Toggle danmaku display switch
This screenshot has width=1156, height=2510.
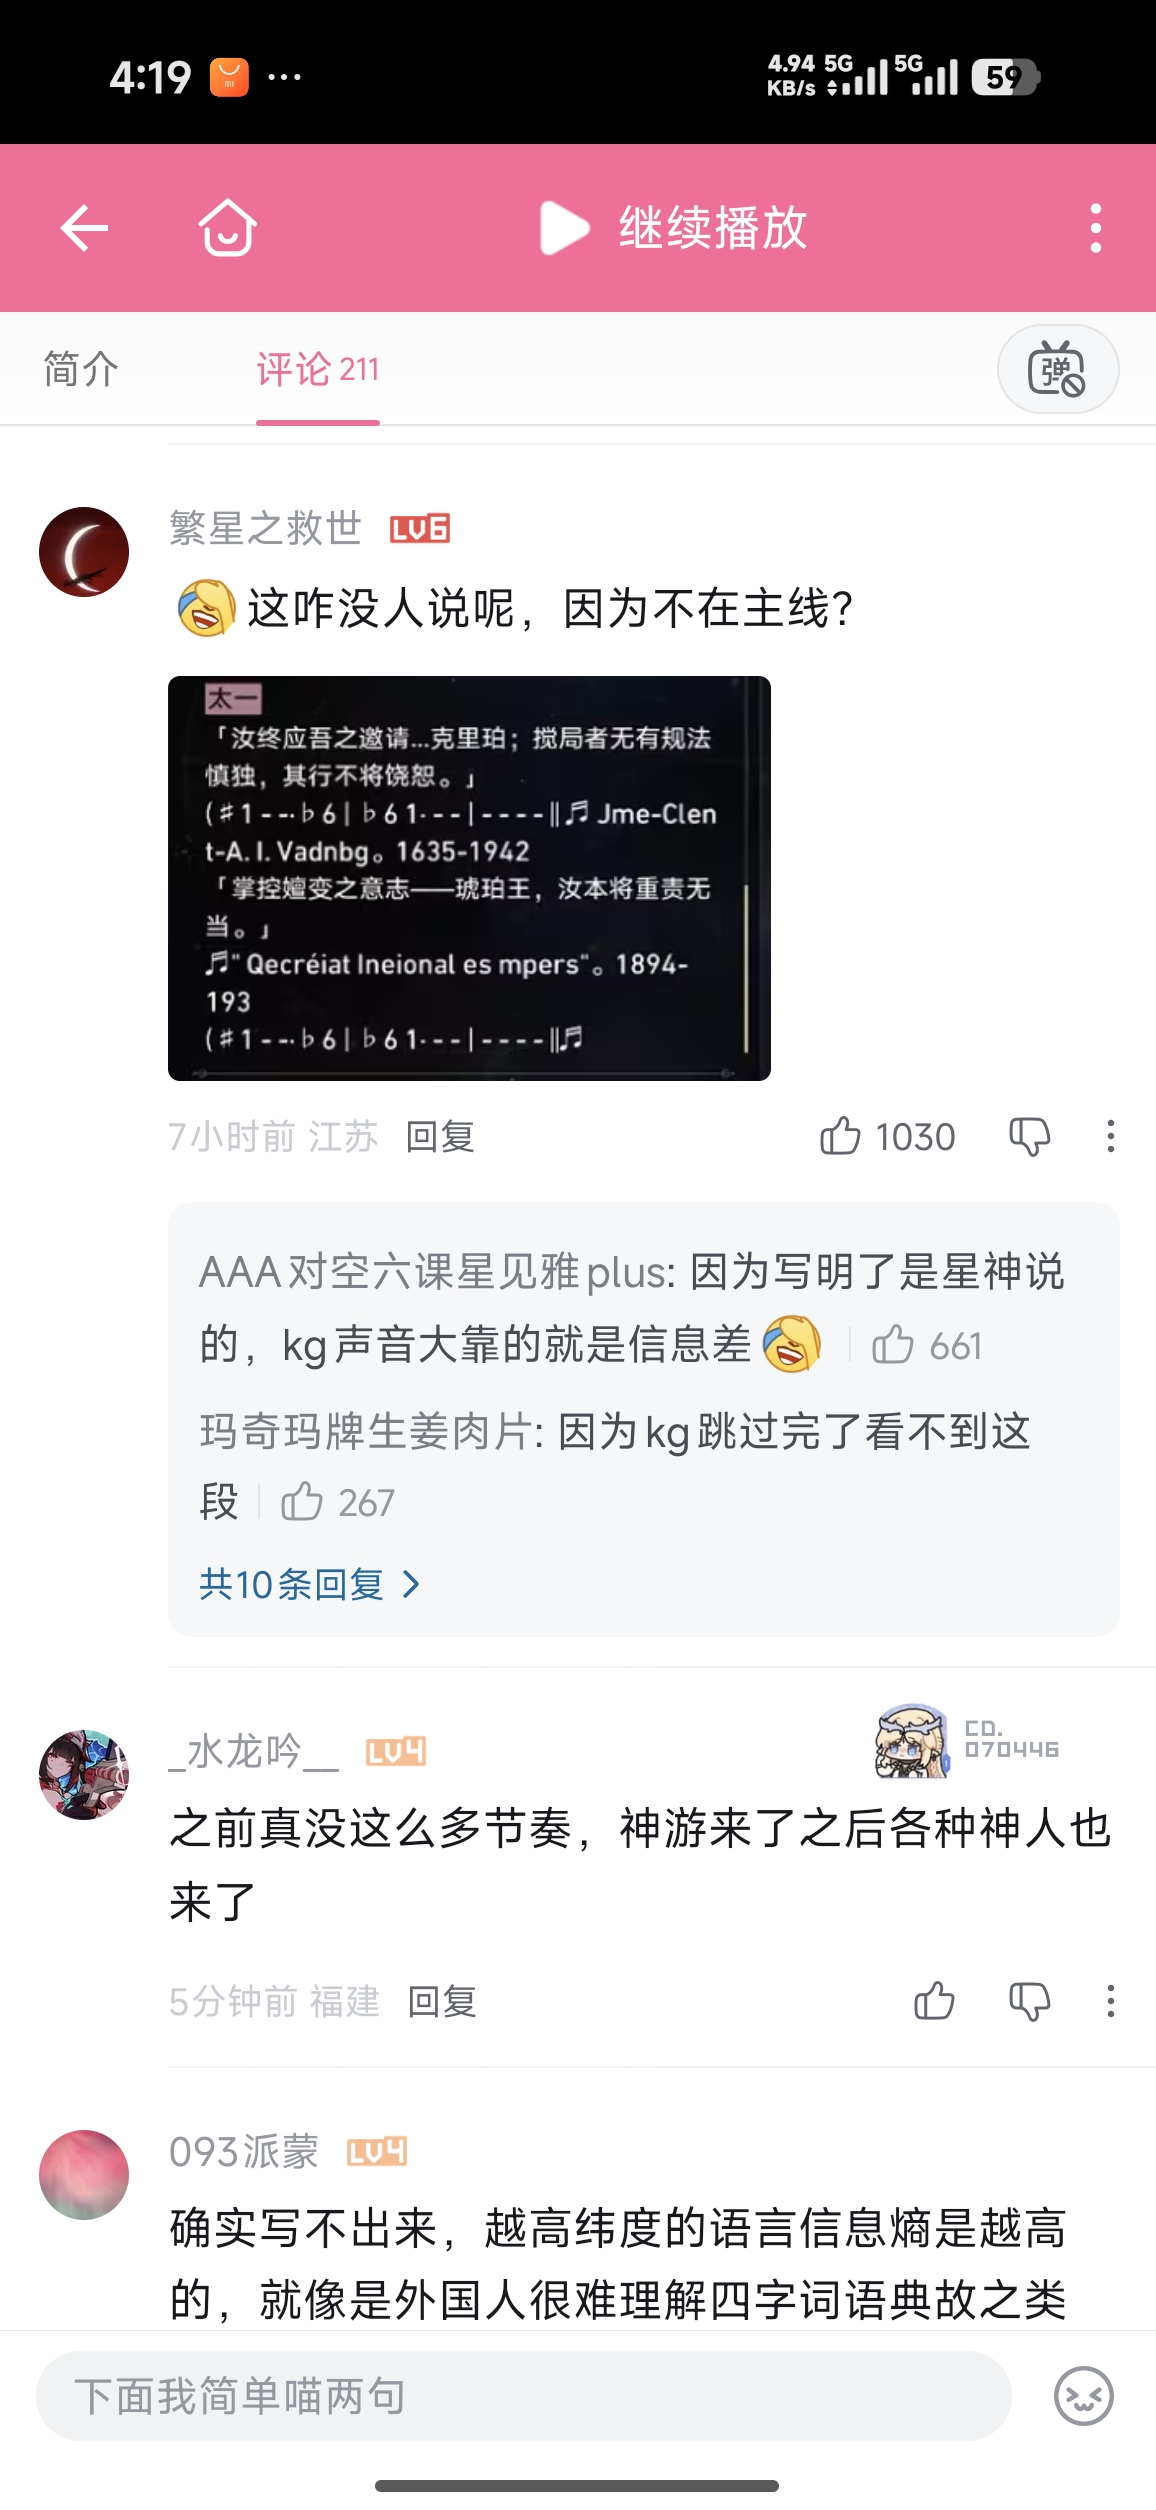(x=1058, y=369)
